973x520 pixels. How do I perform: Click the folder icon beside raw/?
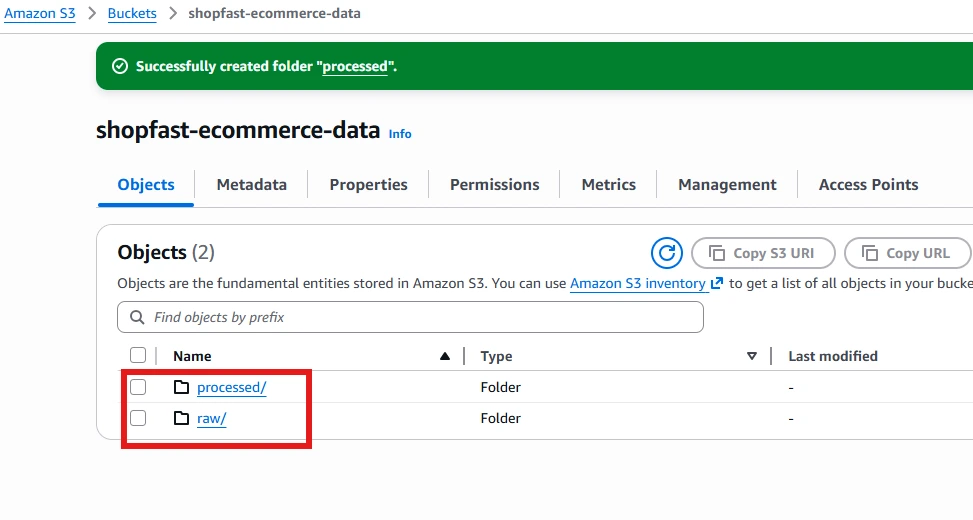click(x=181, y=418)
